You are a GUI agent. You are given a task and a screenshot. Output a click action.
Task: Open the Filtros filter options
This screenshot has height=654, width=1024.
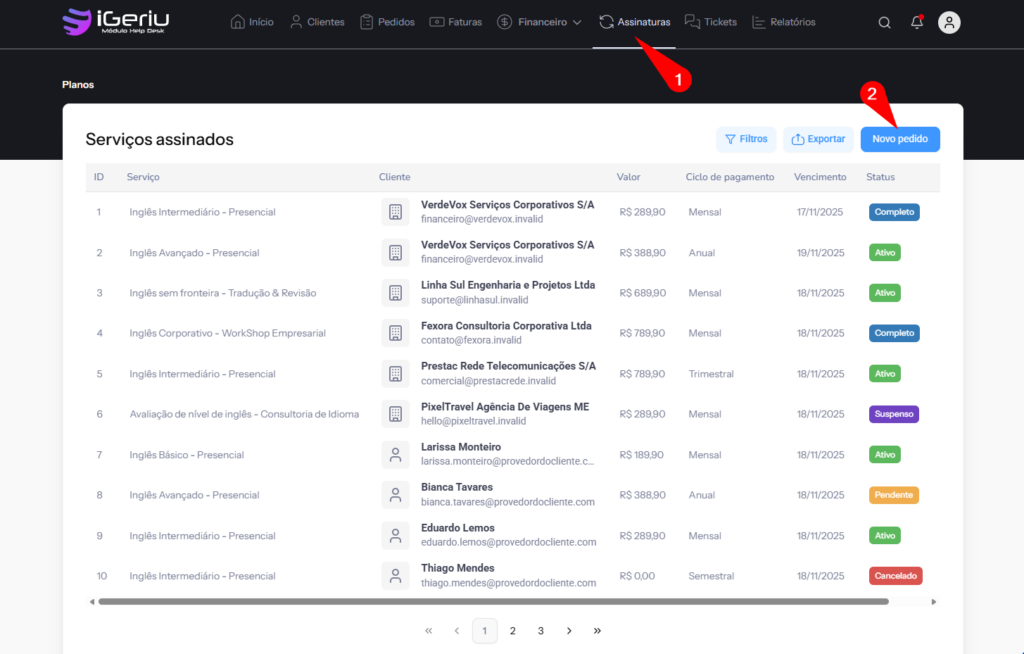[x=746, y=139]
